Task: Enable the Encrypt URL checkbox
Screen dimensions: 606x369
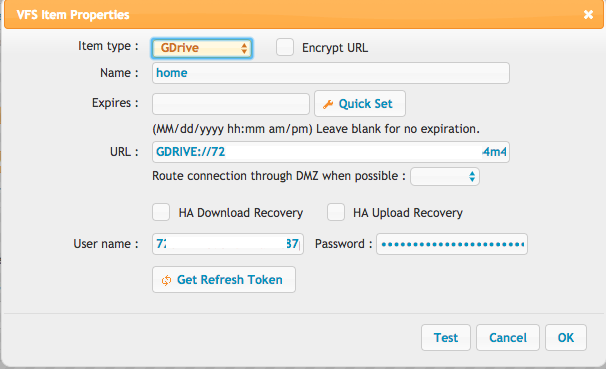Action: pyautogui.click(x=285, y=47)
